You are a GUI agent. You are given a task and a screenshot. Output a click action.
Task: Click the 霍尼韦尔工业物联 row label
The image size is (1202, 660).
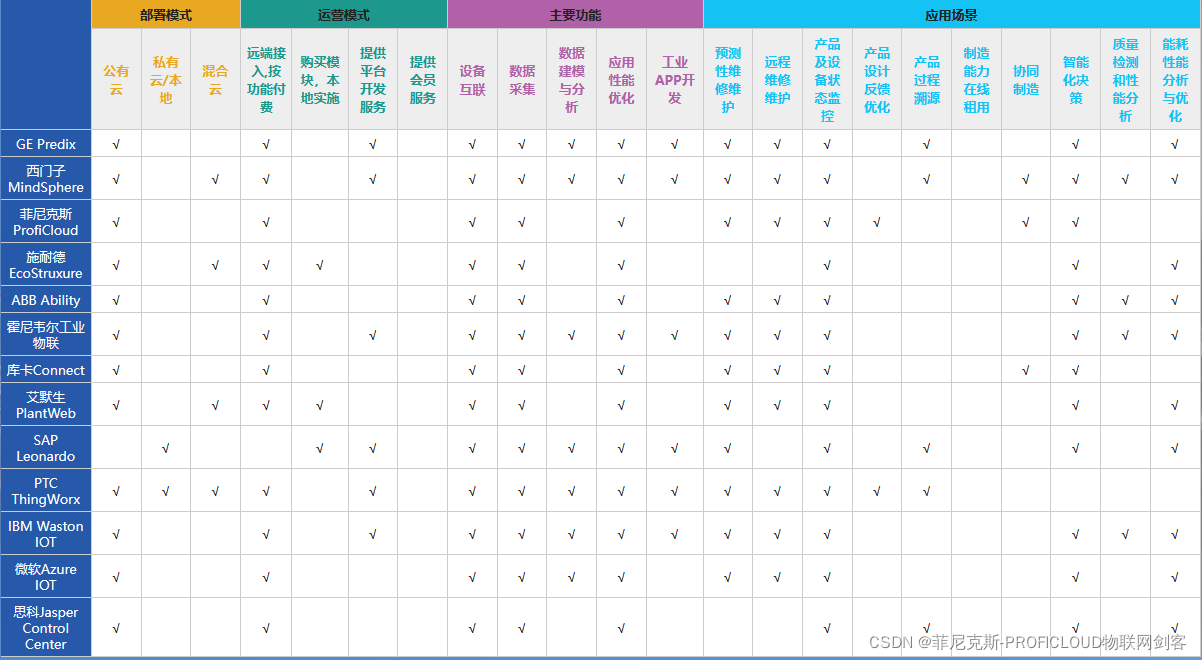point(46,335)
